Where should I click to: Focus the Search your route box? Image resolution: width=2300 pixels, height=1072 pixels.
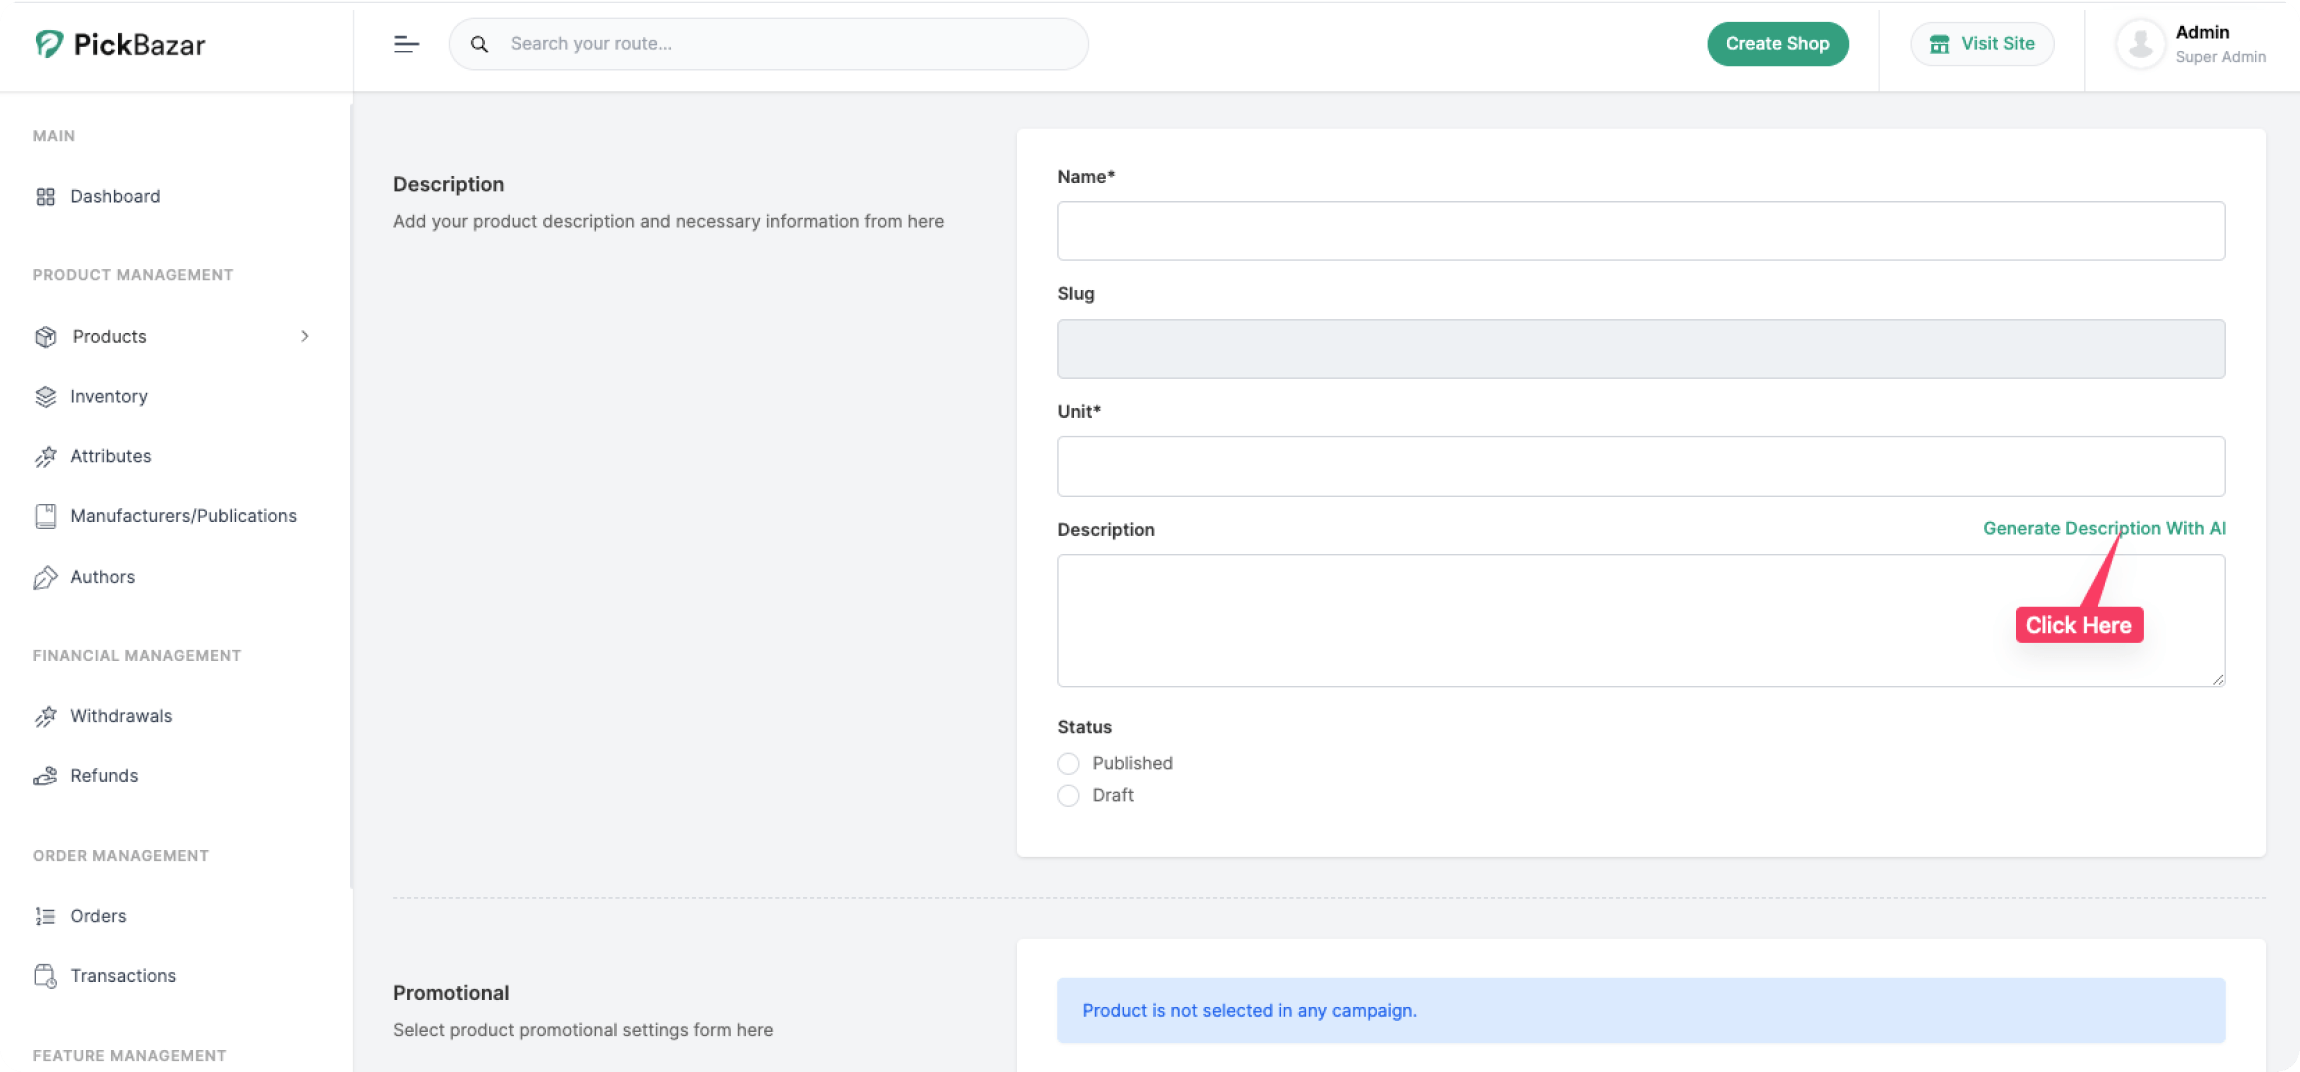[768, 44]
